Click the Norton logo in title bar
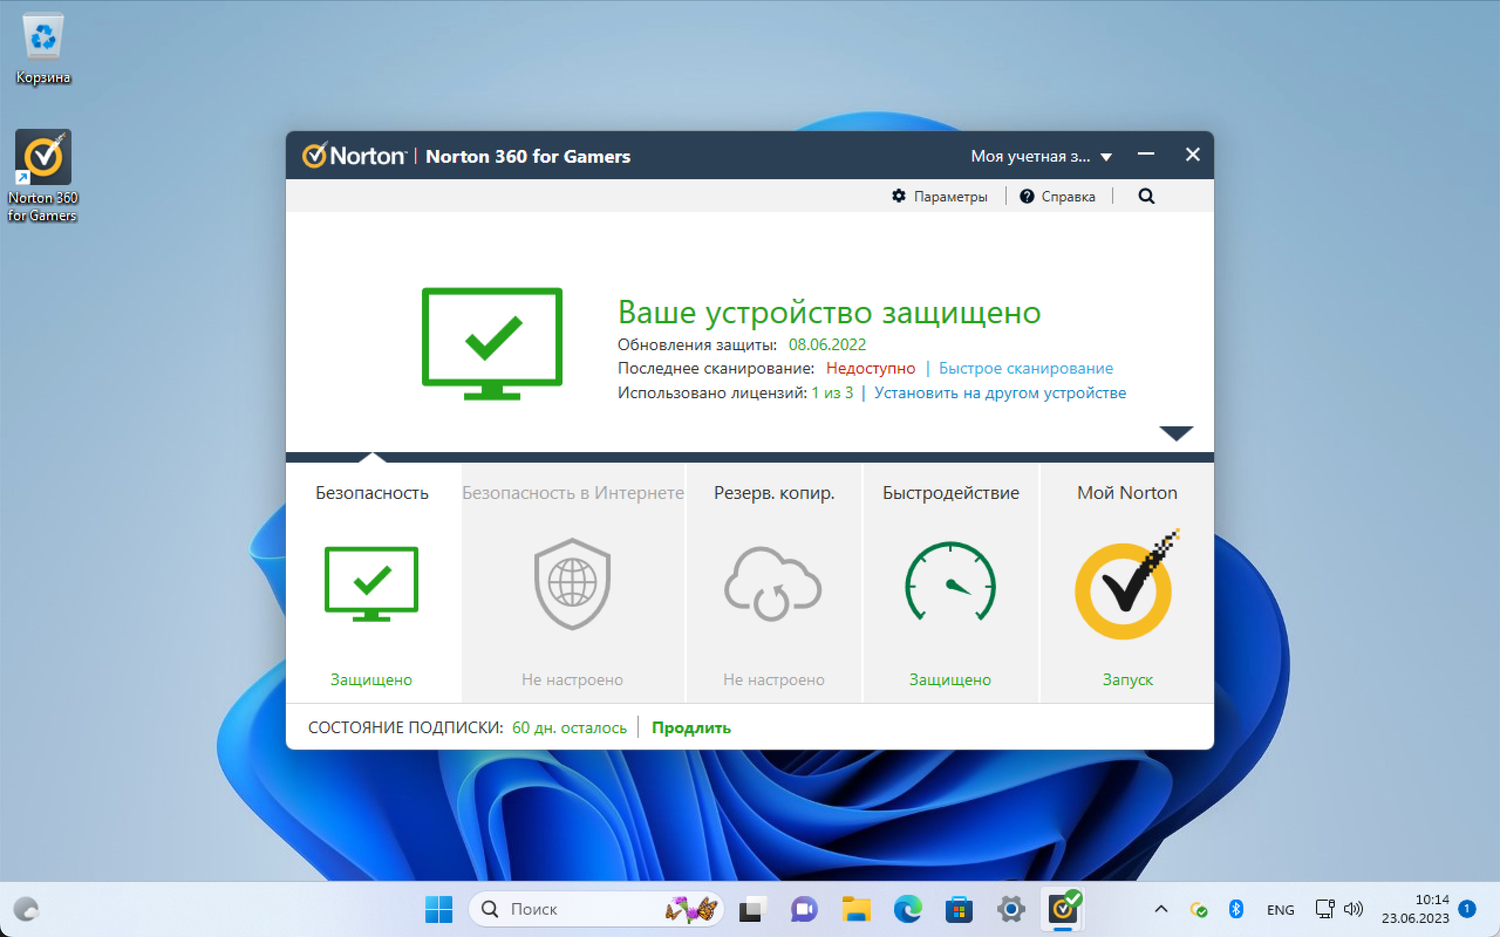 pos(354,156)
